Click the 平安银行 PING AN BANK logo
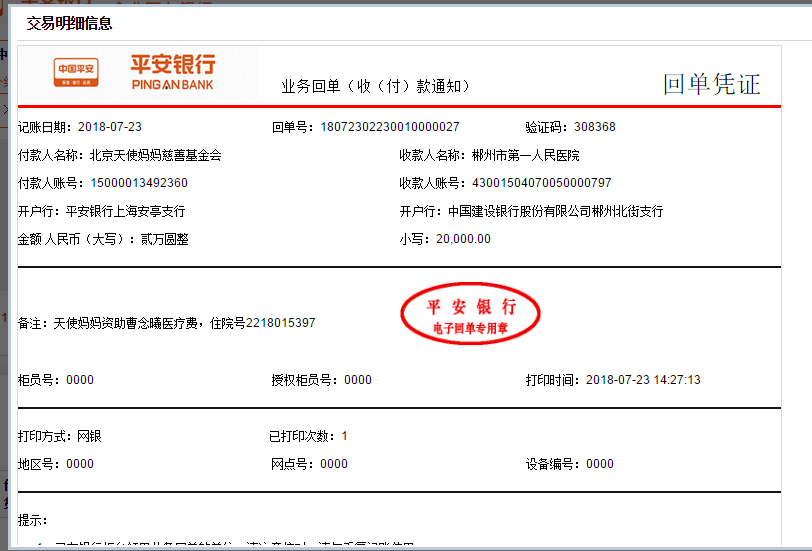The height and width of the screenshot is (551, 812). (x=172, y=72)
